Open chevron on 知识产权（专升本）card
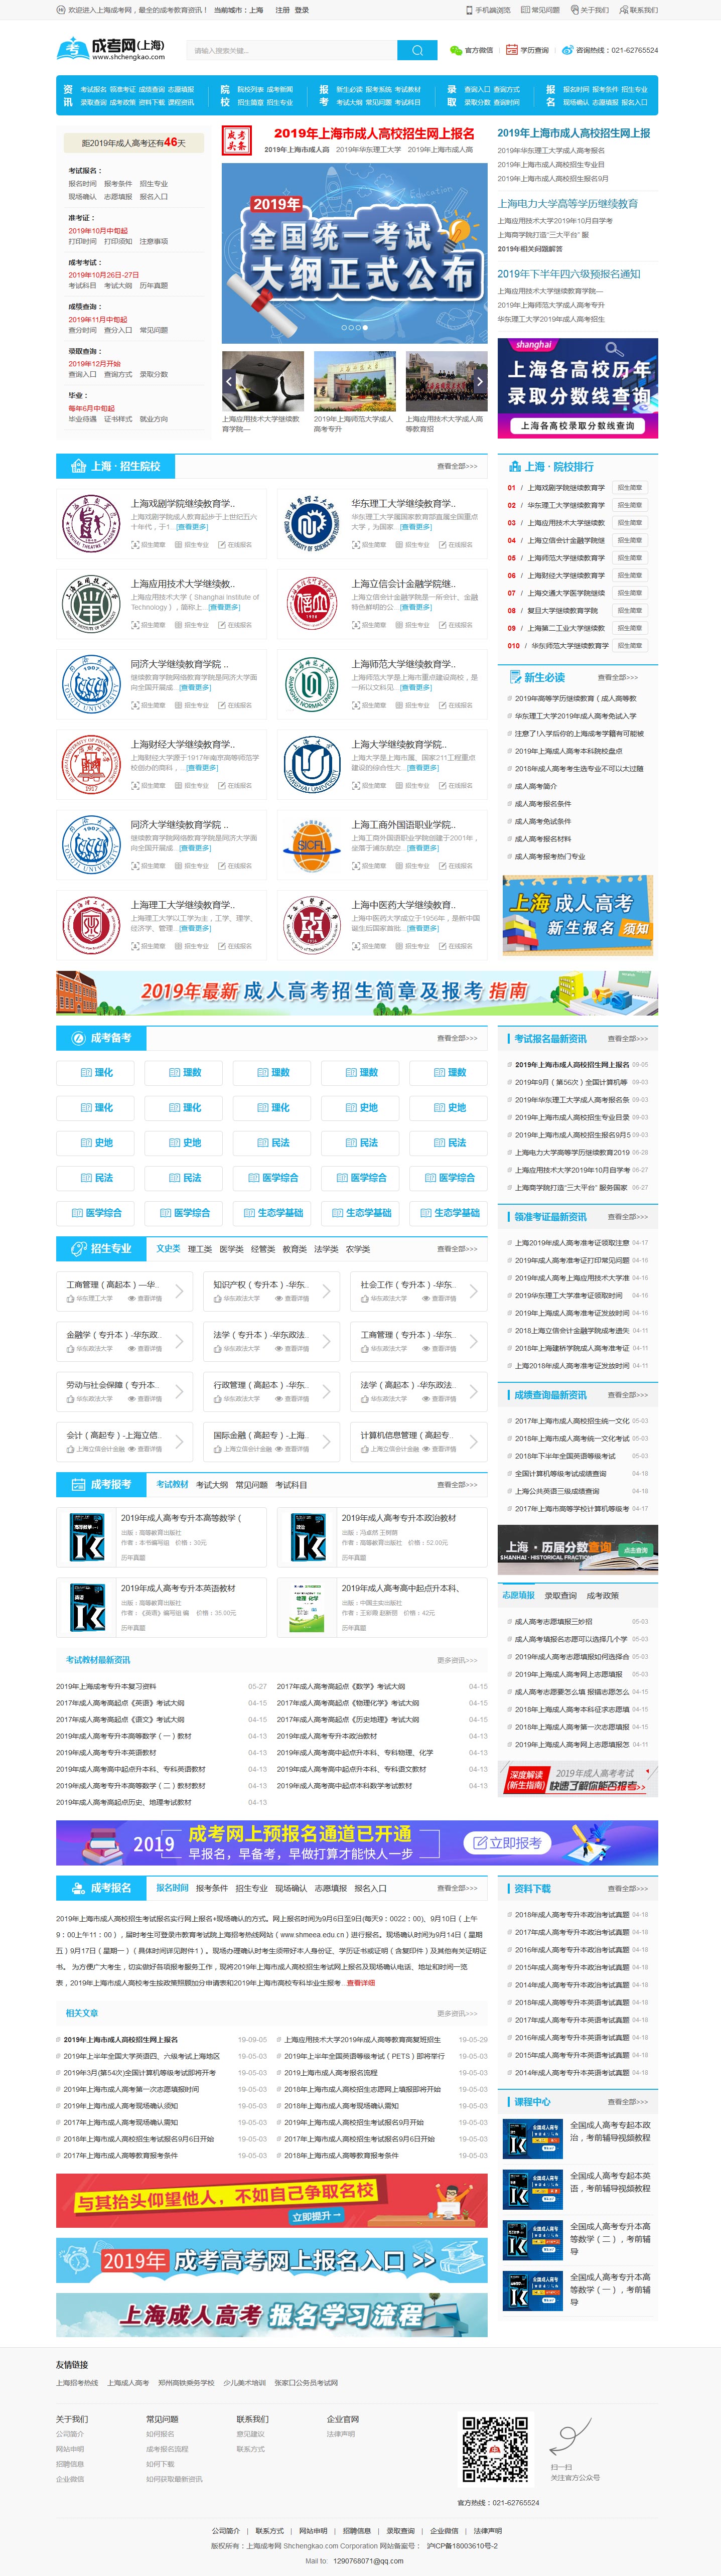721x2576 pixels. click(x=326, y=1291)
